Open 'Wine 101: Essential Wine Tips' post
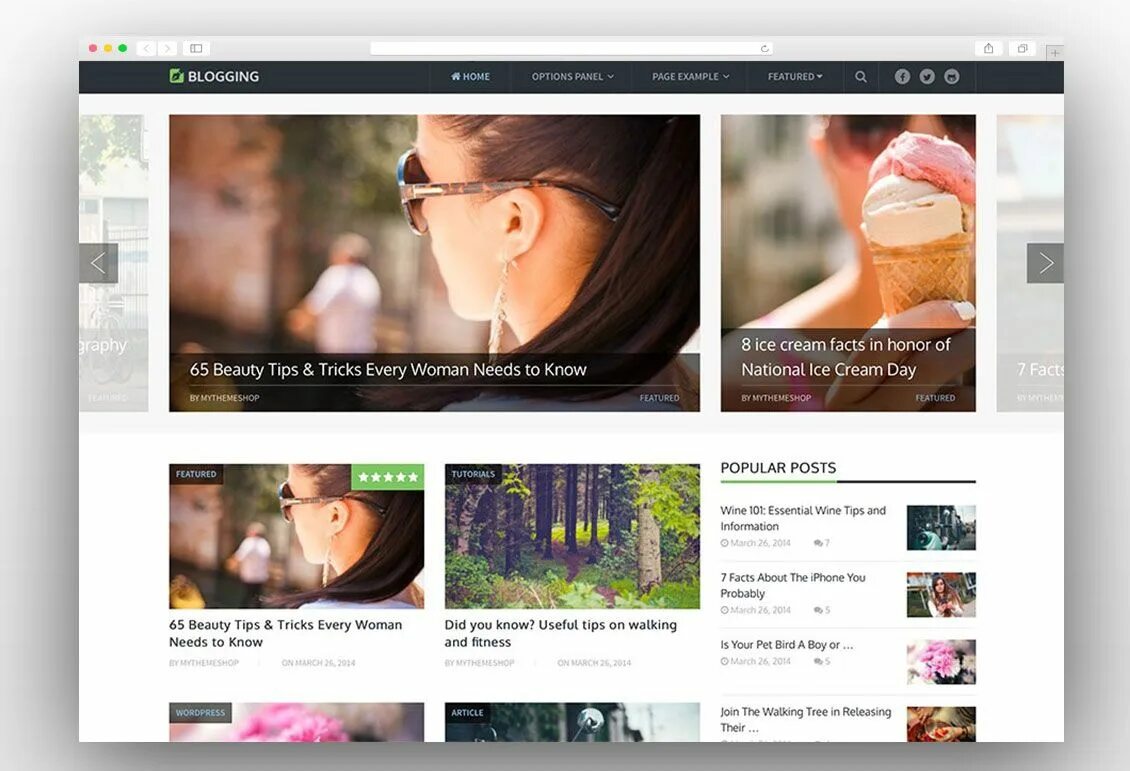 click(803, 518)
